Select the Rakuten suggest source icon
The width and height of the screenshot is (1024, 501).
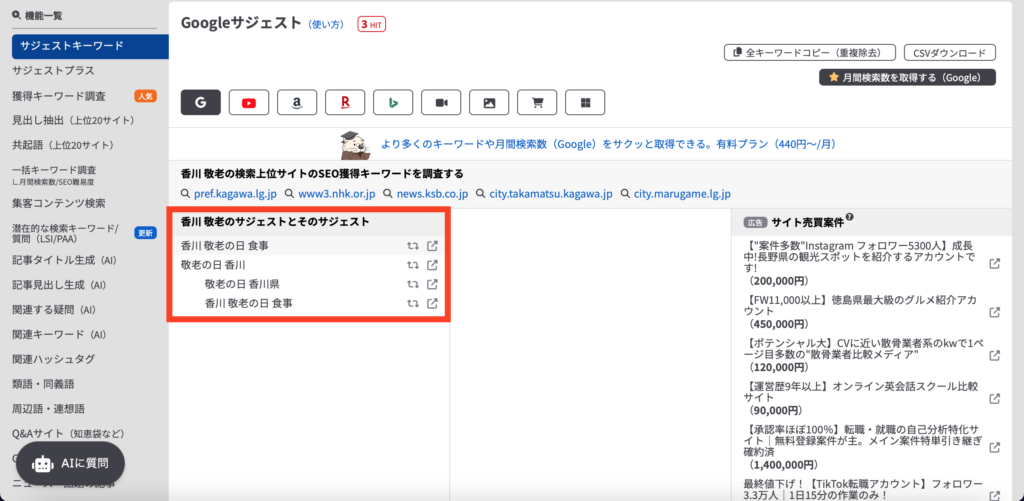pyautogui.click(x=345, y=102)
